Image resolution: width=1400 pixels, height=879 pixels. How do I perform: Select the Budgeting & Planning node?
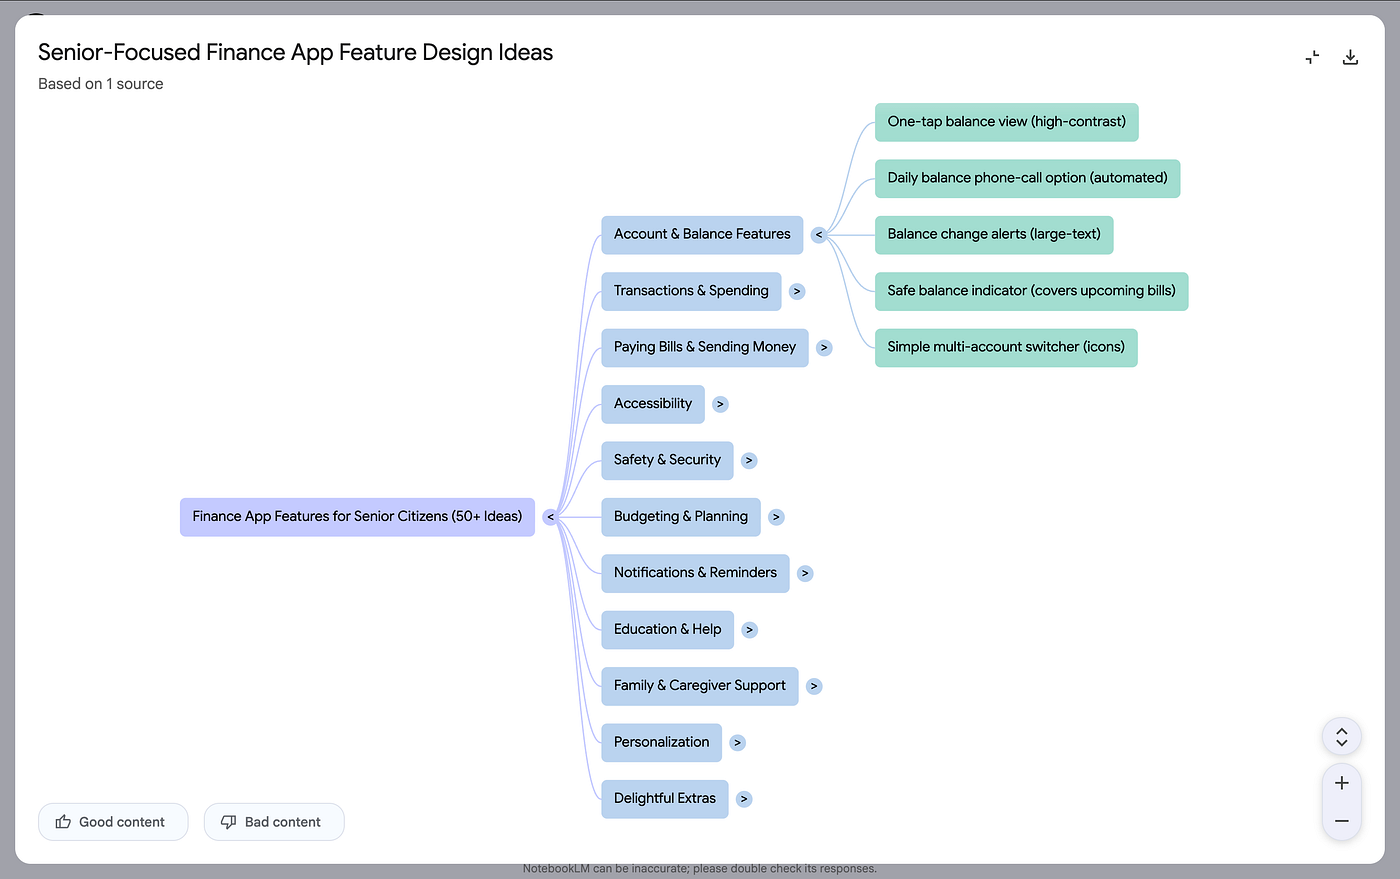(x=680, y=517)
